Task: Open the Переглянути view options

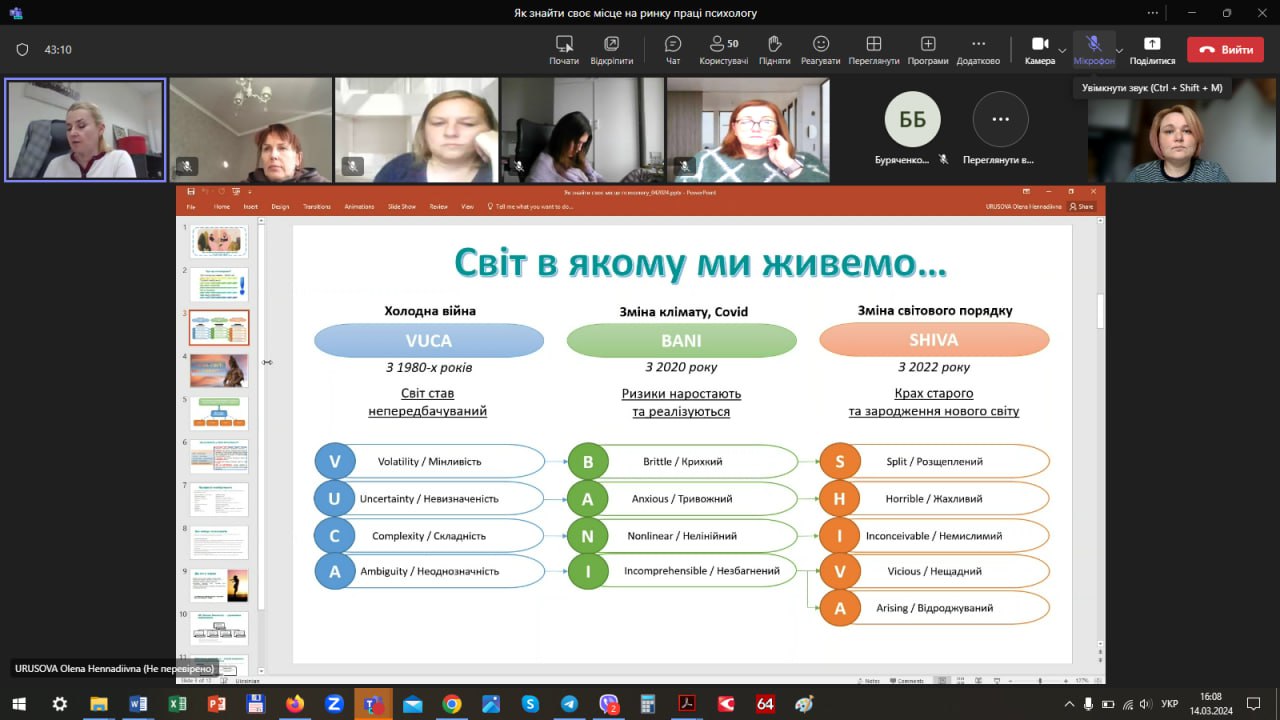Action: point(873,49)
